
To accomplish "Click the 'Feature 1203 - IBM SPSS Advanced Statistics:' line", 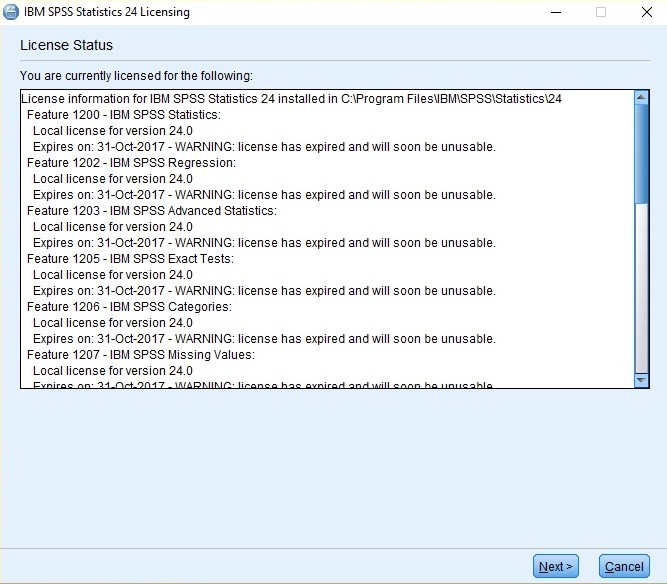I will click(151, 211).
